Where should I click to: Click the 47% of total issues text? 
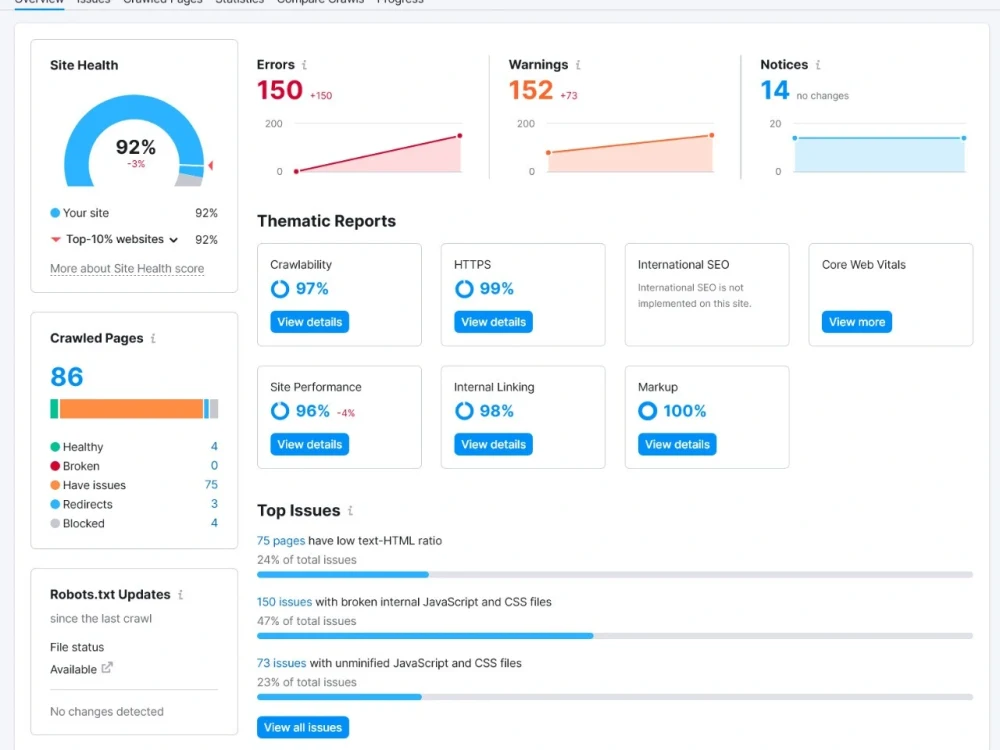coord(306,621)
